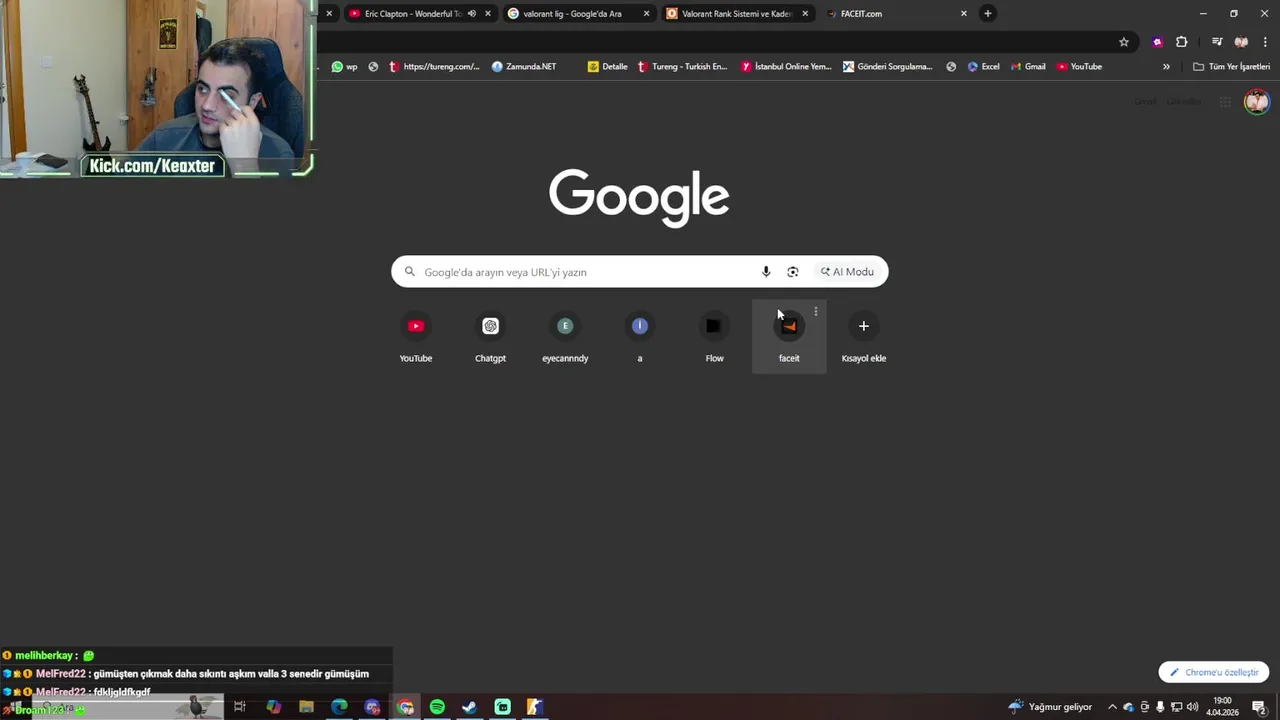1280x720 pixels.
Task: Open the Chrome profile avatar in toolbar
Action: [1241, 42]
